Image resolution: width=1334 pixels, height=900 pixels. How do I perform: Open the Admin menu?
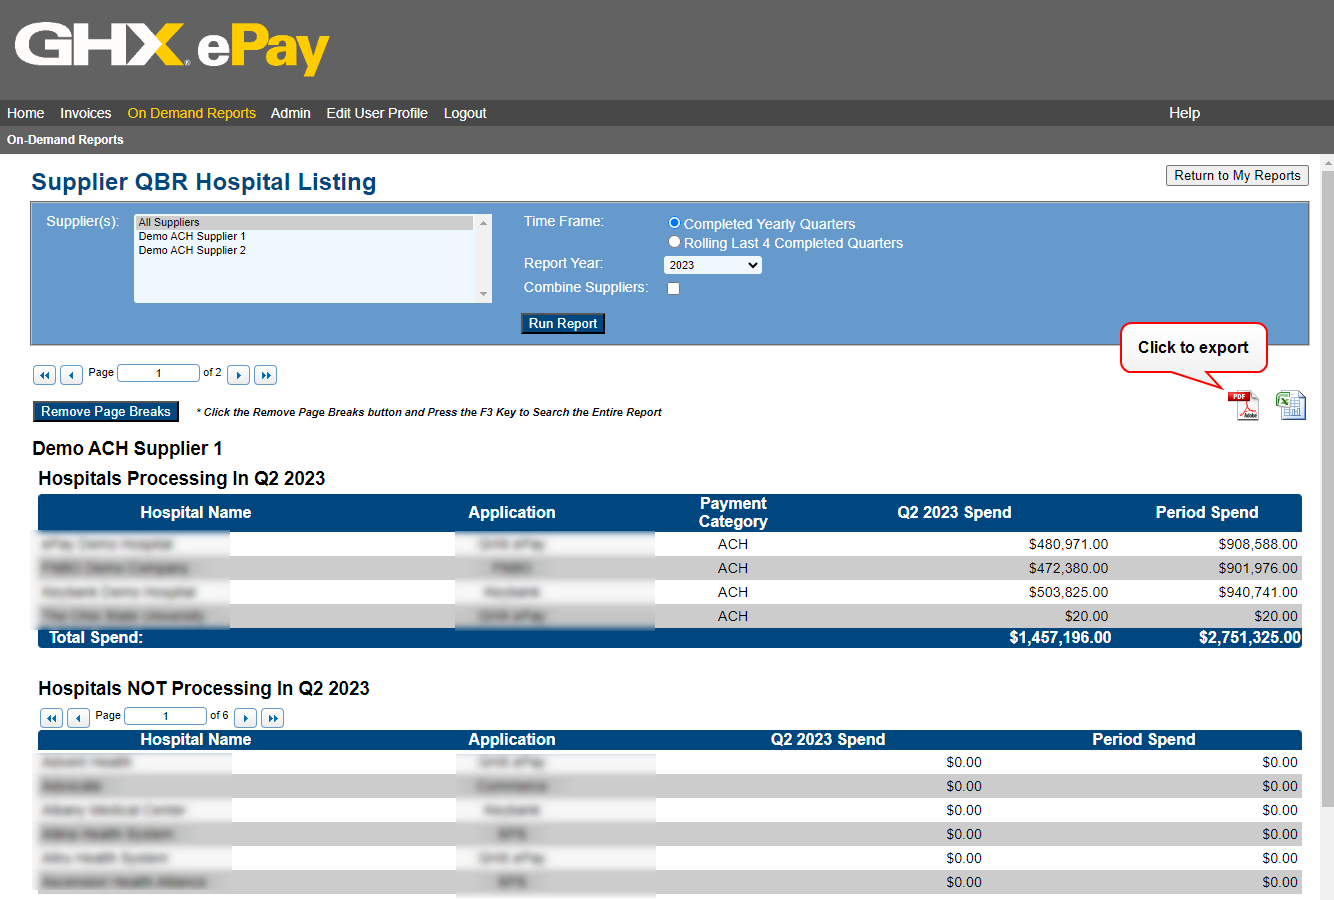(x=290, y=113)
